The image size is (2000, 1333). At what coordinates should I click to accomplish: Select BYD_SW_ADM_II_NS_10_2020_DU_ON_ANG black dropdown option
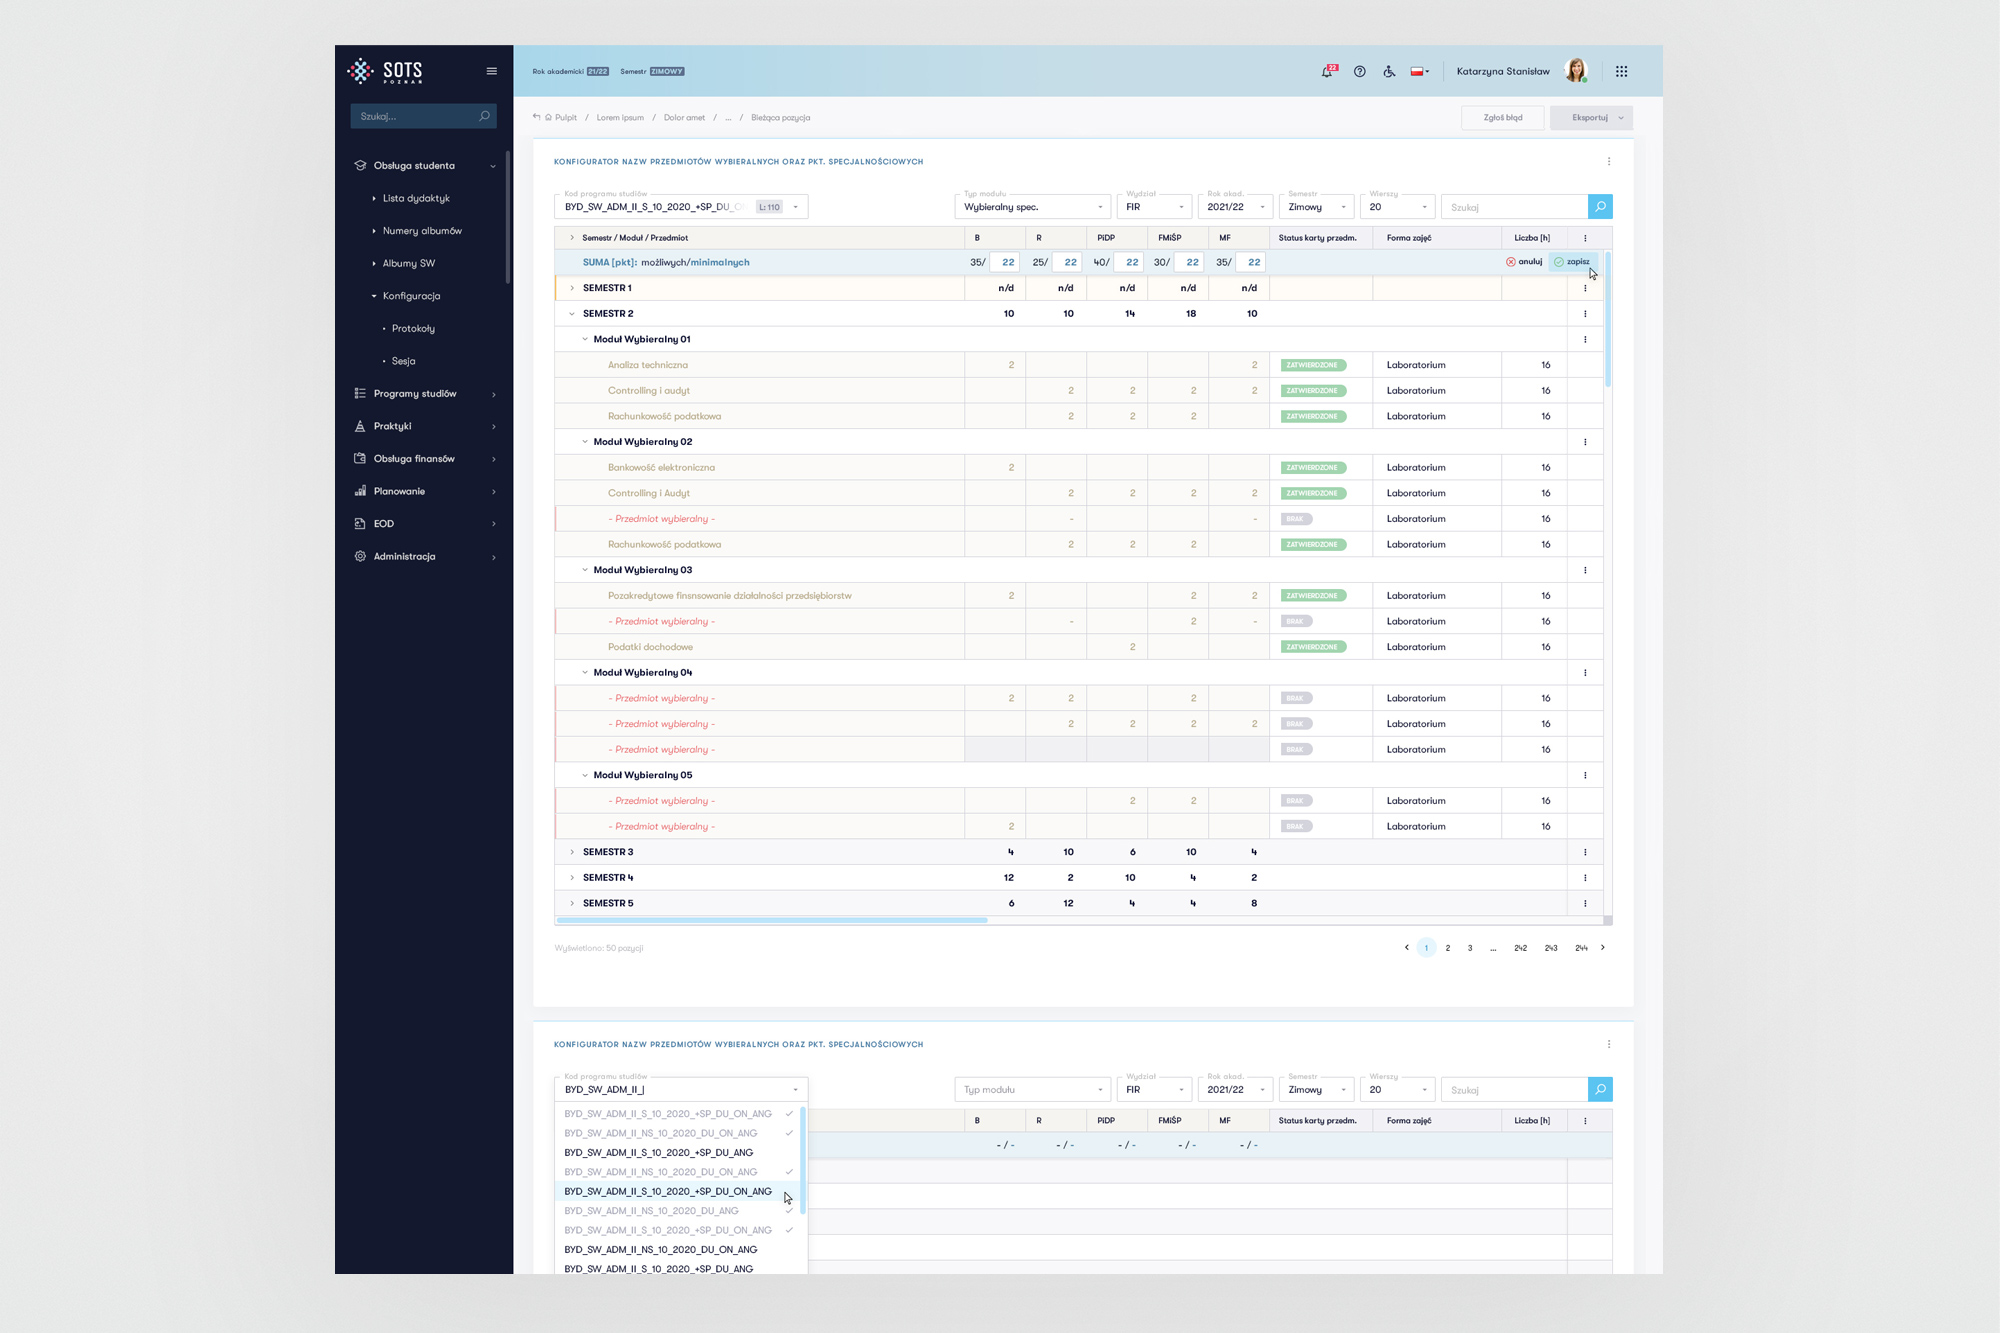(x=660, y=1249)
